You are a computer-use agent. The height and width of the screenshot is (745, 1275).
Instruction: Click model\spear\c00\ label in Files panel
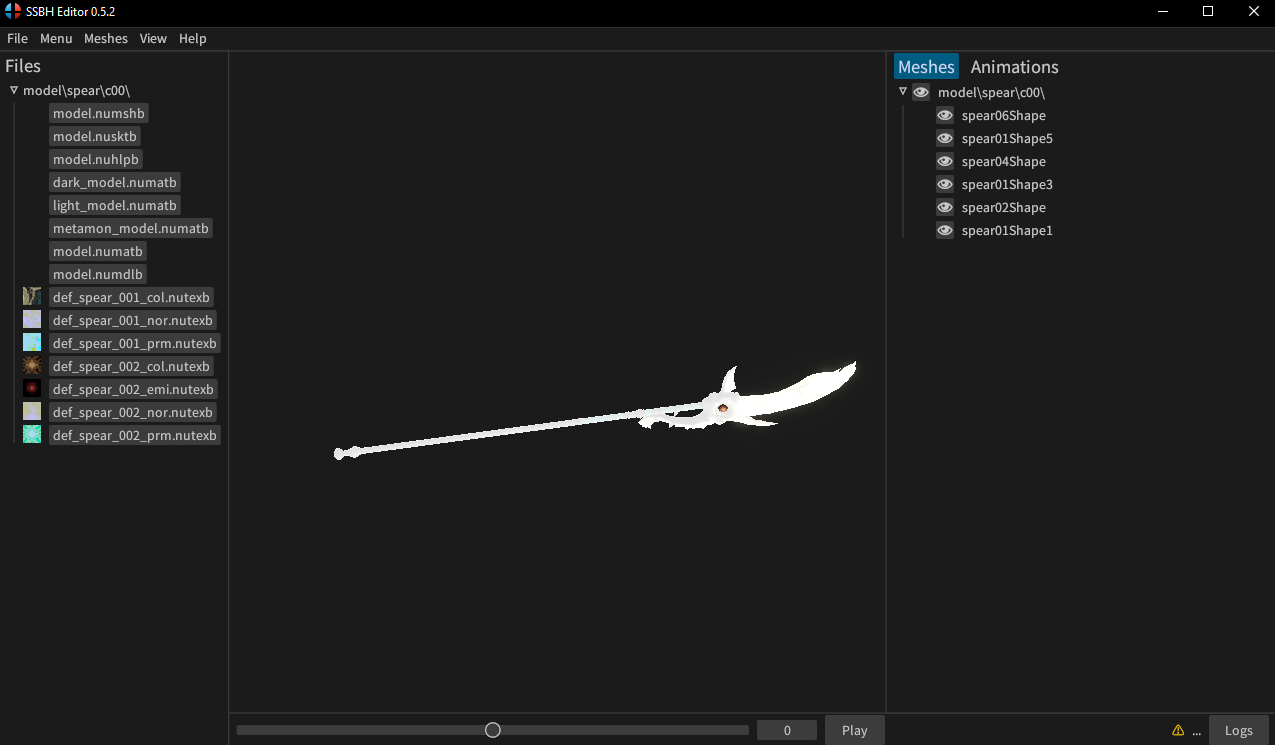pyautogui.click(x=77, y=90)
